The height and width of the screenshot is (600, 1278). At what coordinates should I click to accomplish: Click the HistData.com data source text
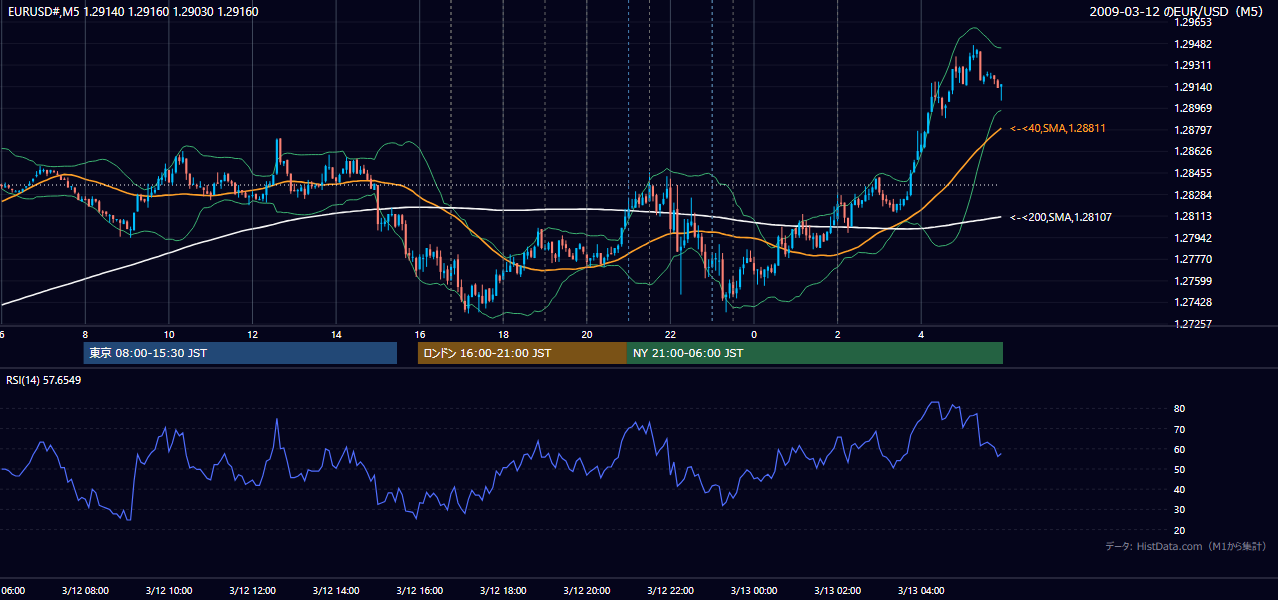(x=1186, y=546)
